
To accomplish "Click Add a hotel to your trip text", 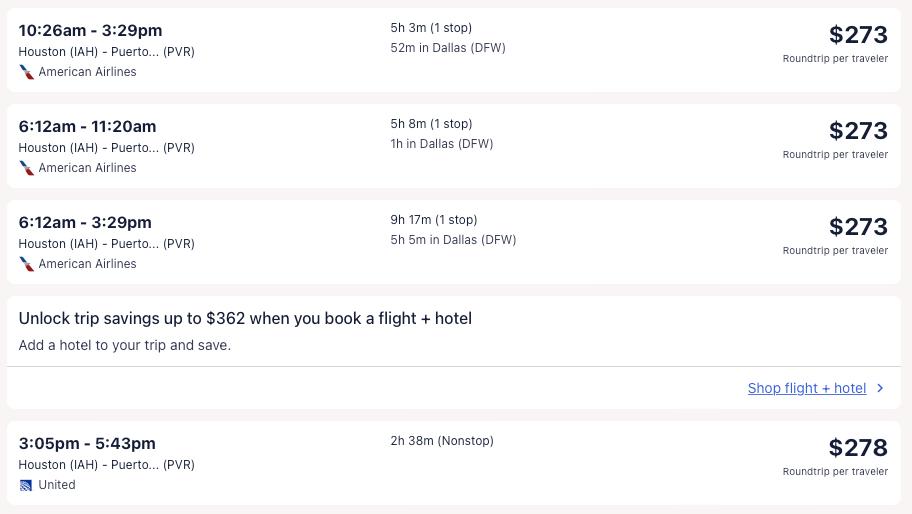I will 125,346.
